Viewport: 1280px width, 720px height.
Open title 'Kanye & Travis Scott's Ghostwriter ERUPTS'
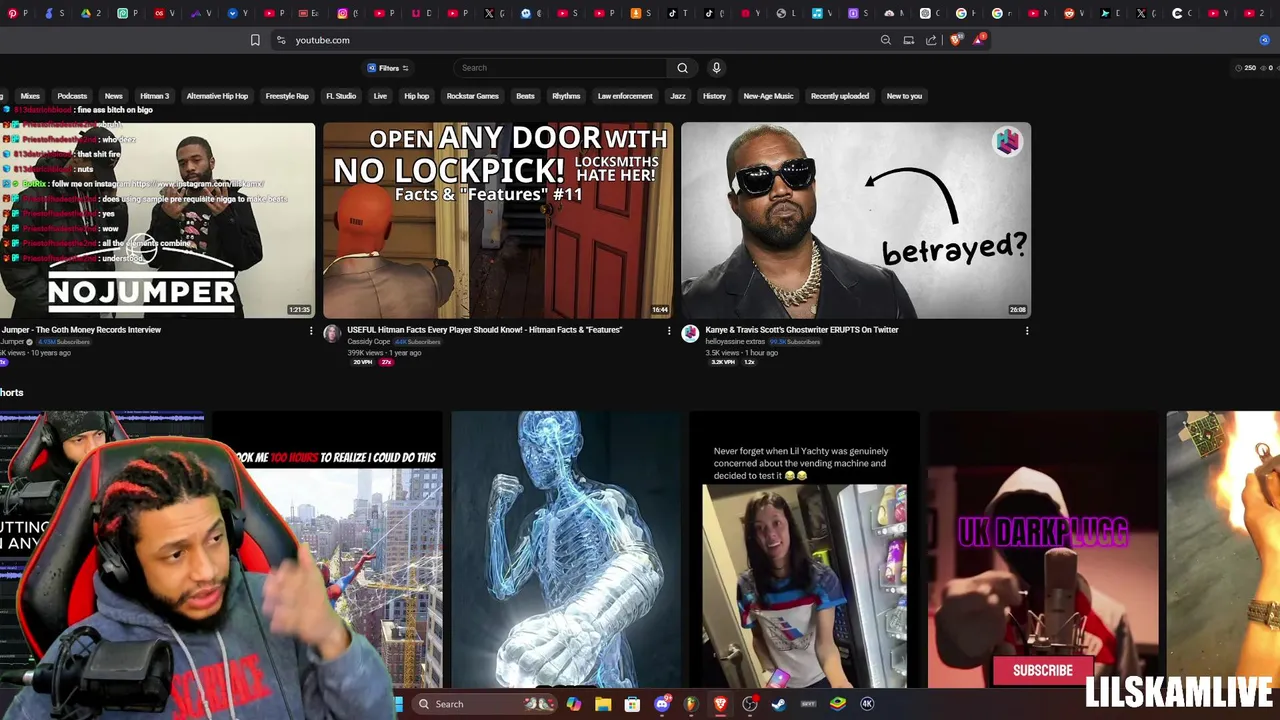click(802, 330)
